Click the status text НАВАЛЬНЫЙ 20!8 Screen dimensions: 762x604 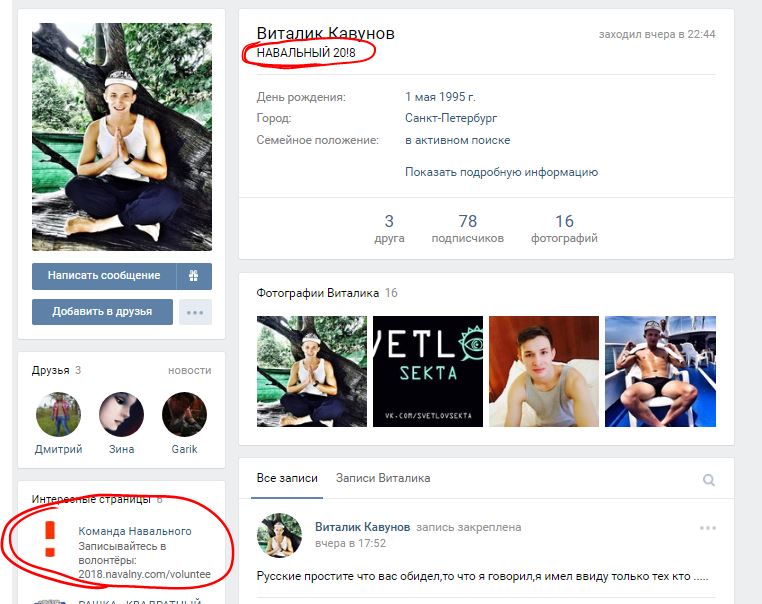click(x=306, y=52)
